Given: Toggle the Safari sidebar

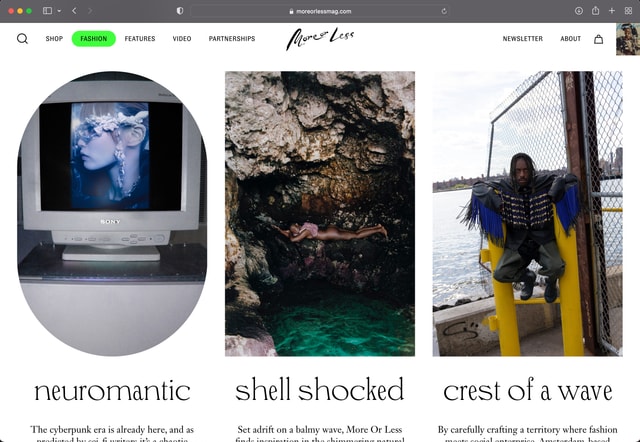Looking at the screenshot, I should click(x=47, y=10).
